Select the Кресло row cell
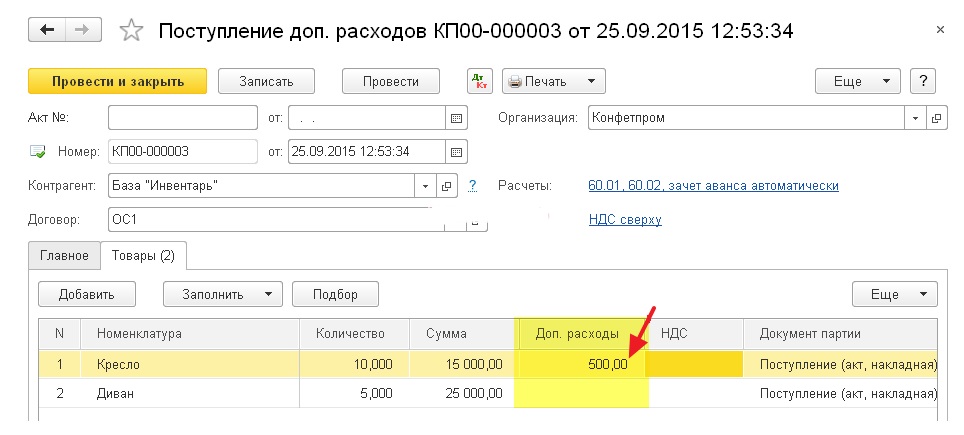The height and width of the screenshot is (435, 964). pos(190,364)
